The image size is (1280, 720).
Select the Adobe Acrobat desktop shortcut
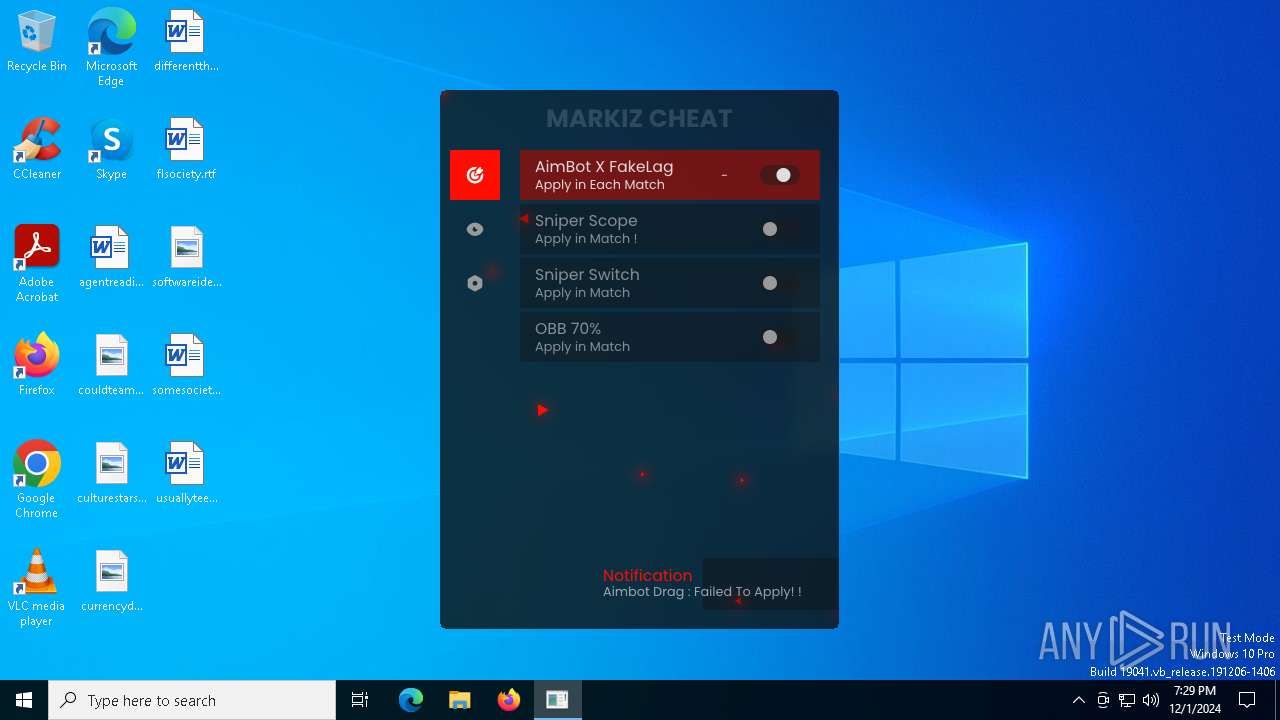coord(37,264)
